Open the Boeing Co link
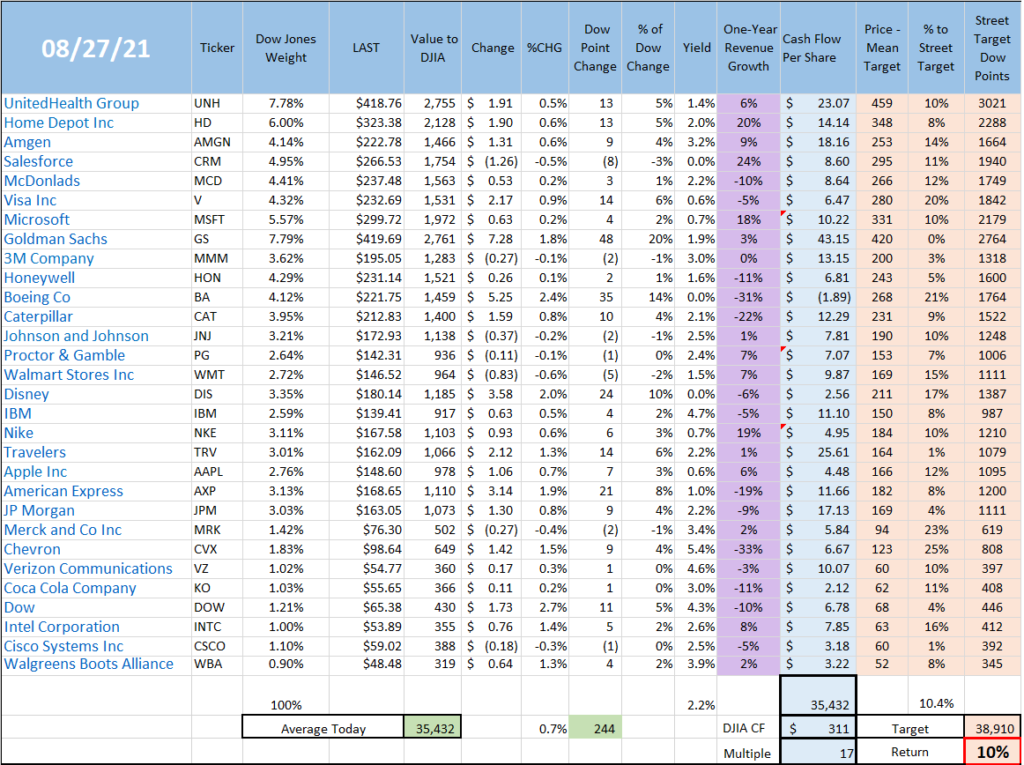The width and height of the screenshot is (1024, 765). coord(37,297)
